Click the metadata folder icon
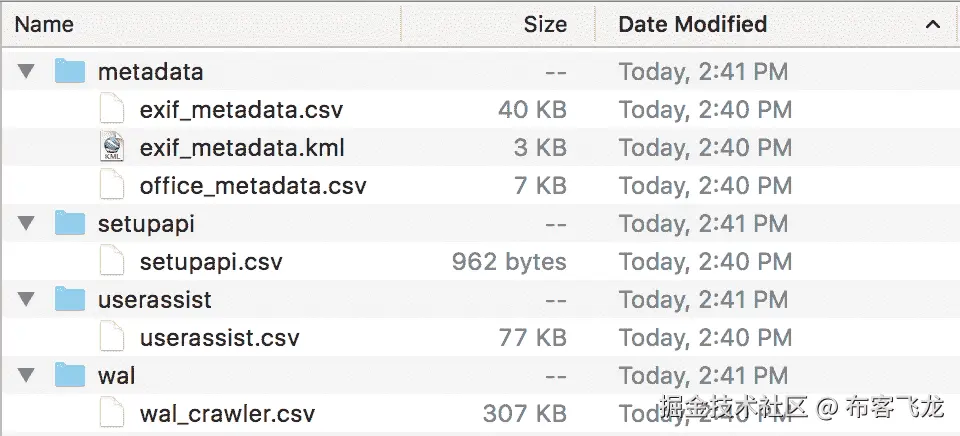This screenshot has height=436, width=960. point(70,72)
